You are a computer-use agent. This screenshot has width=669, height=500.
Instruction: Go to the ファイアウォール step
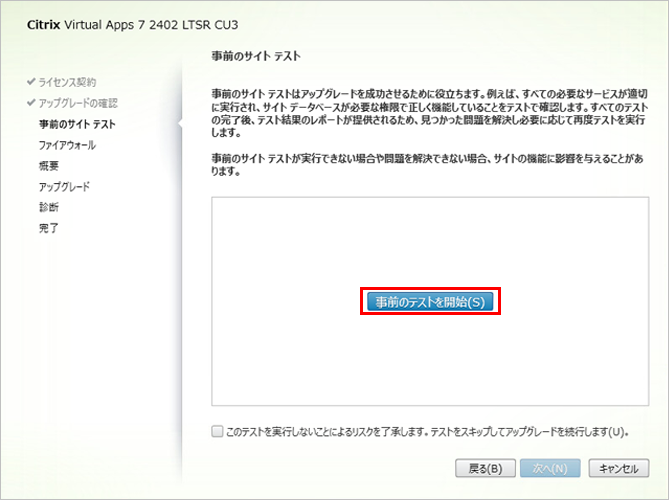pos(67,145)
